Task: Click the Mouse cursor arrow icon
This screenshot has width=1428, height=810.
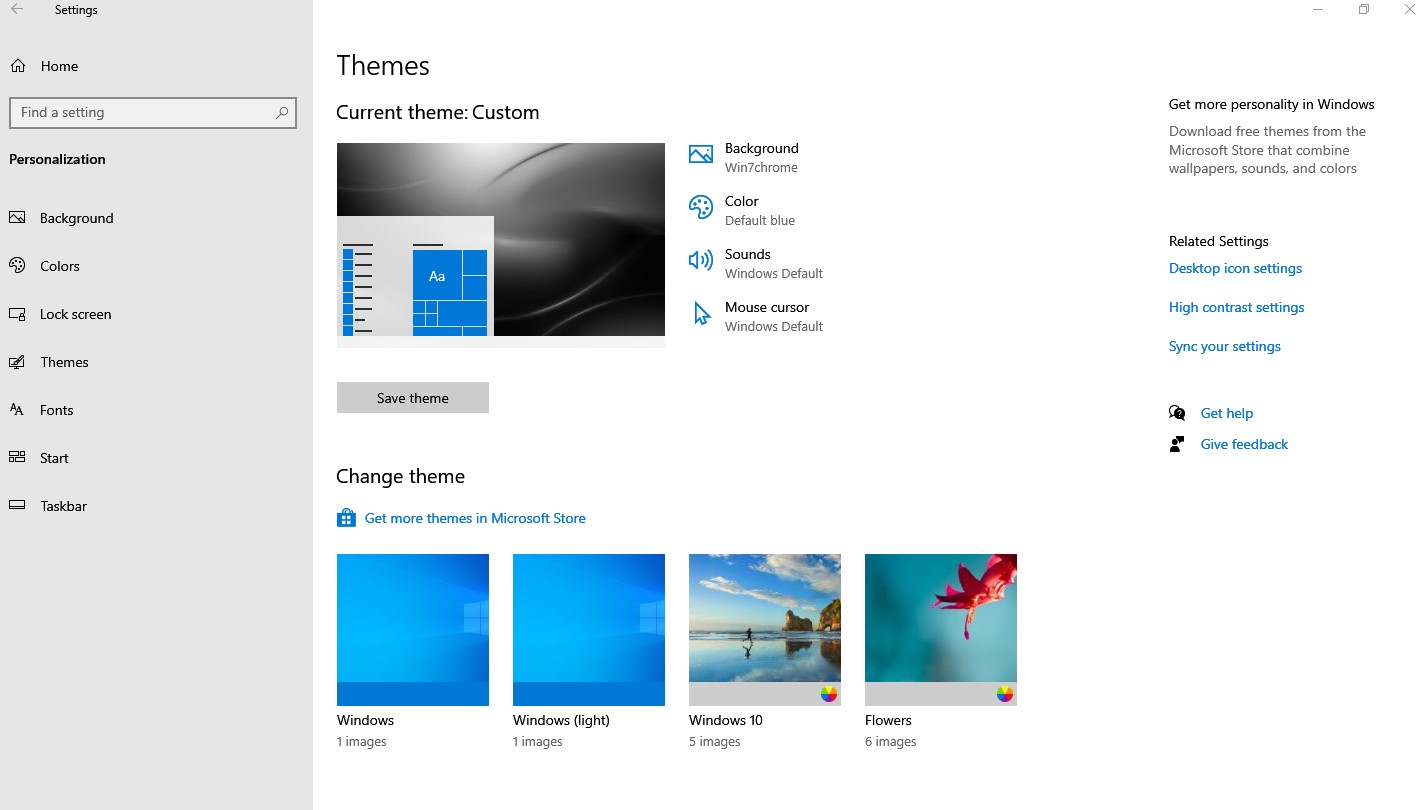Action: pos(701,314)
